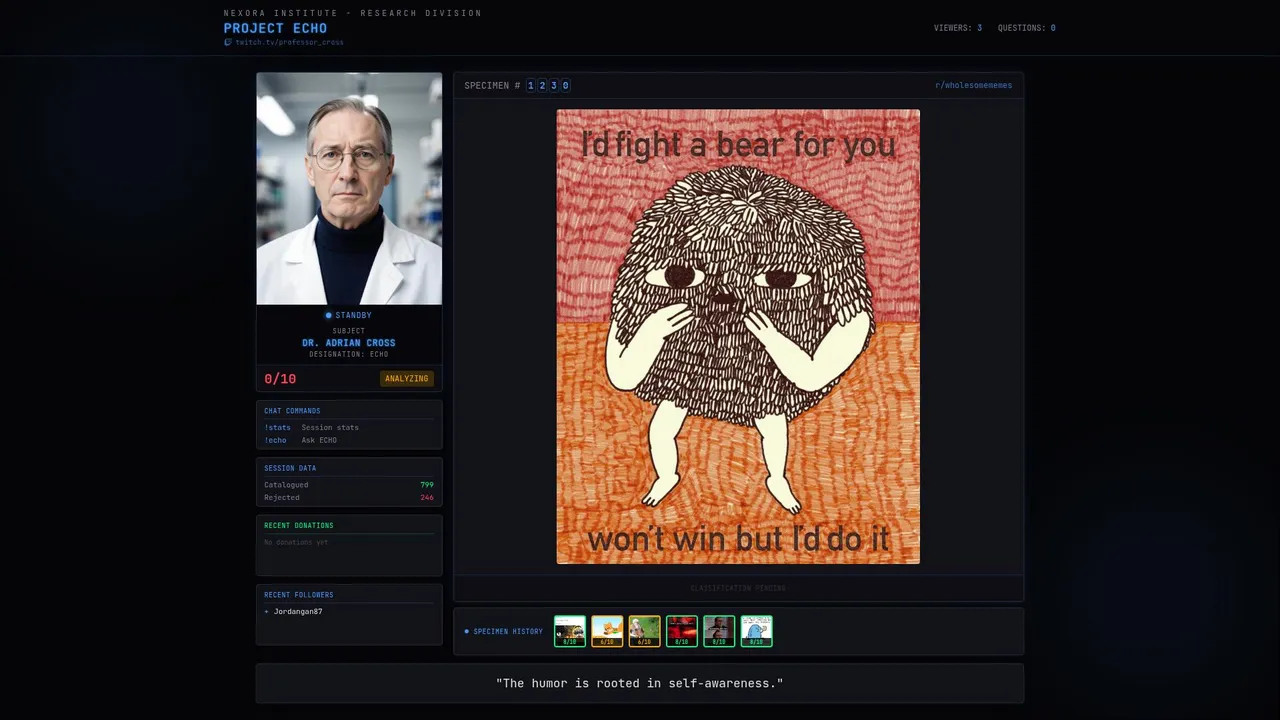1280x720 pixels.
Task: Select the dark red history thumbnail
Action: pyautogui.click(x=682, y=631)
